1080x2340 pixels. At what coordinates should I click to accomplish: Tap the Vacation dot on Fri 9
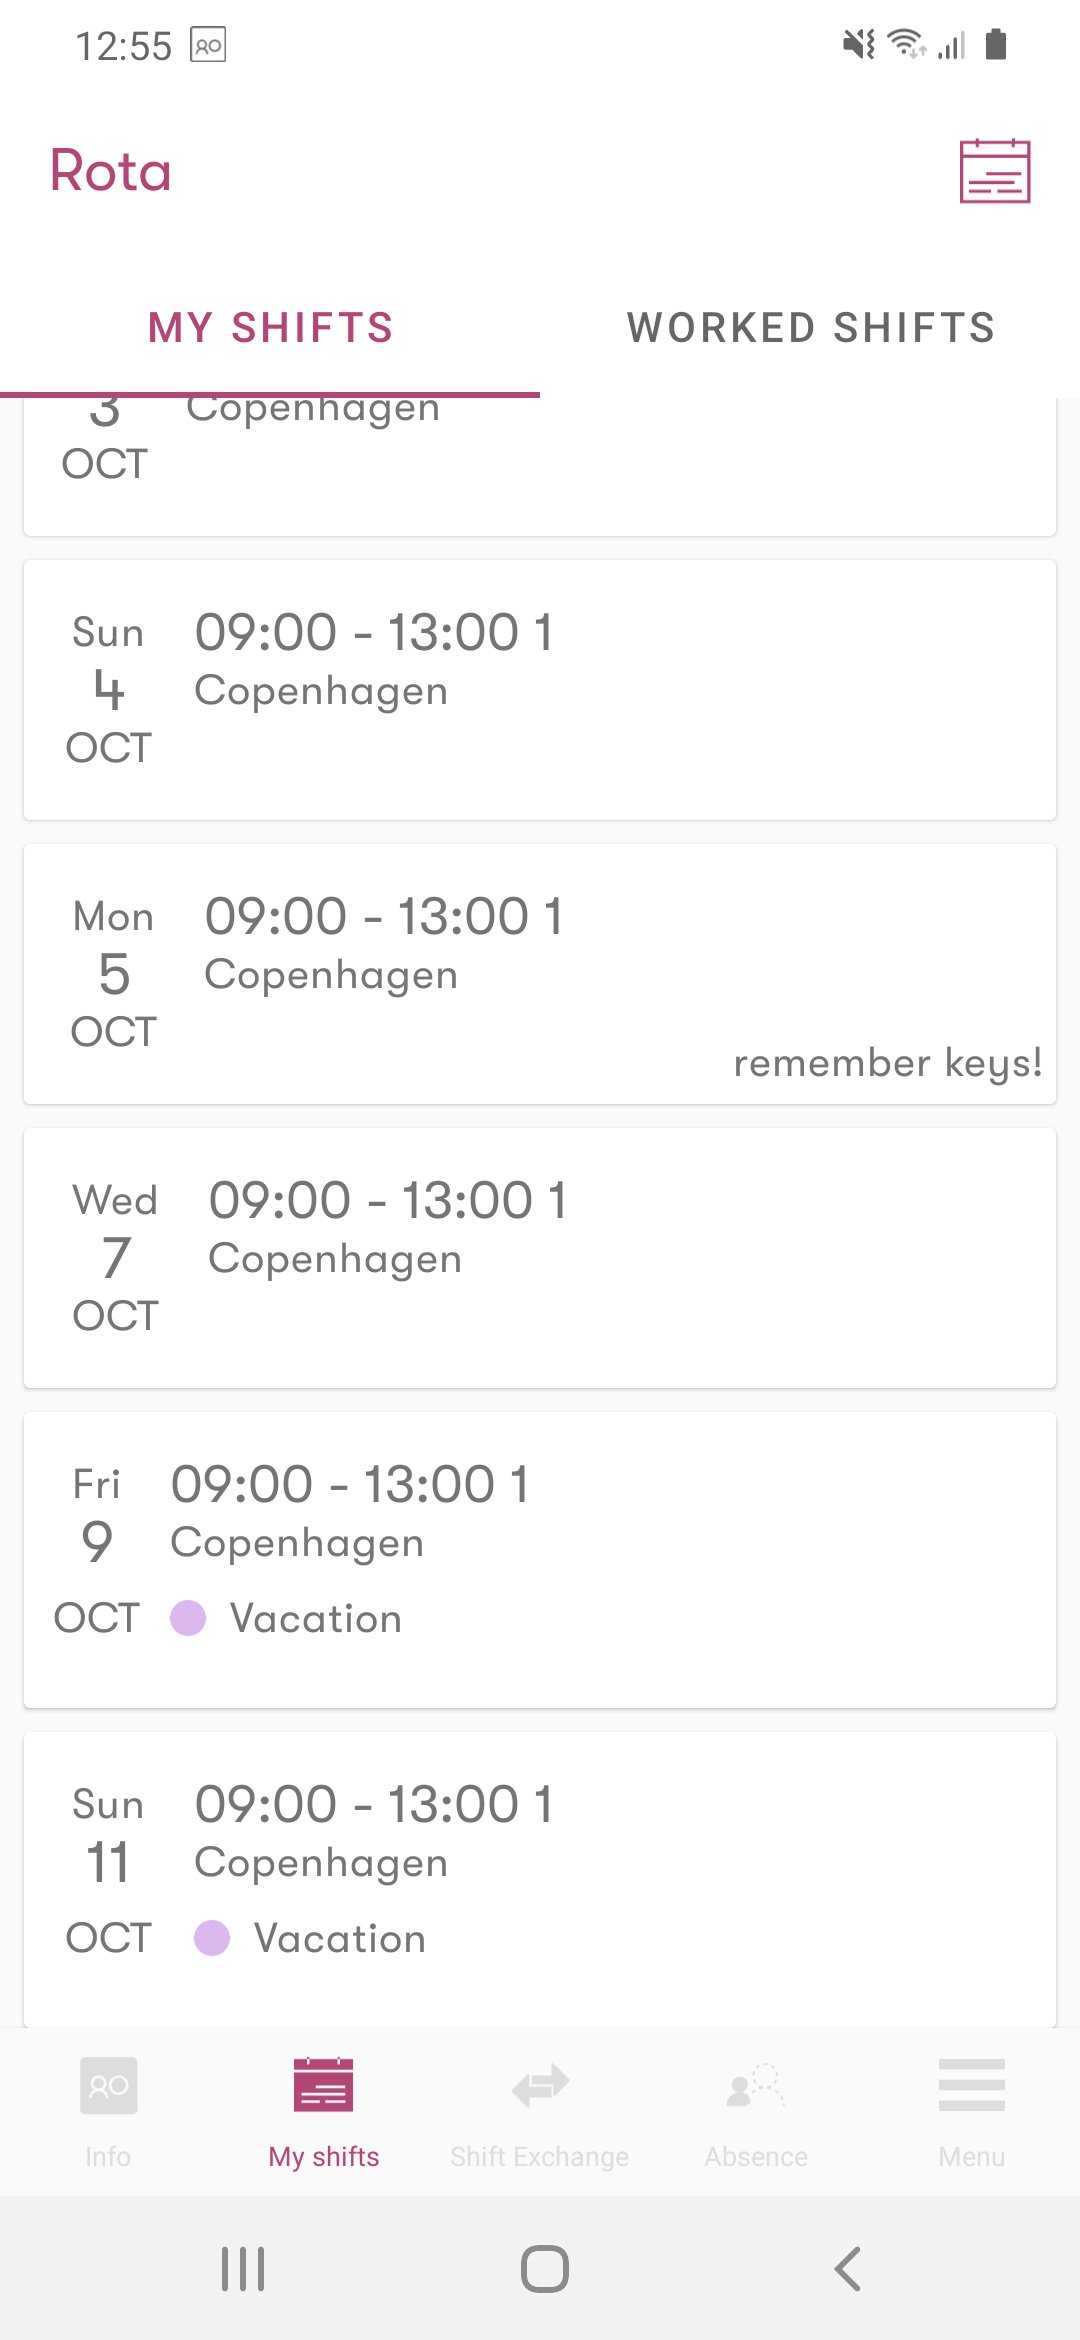click(x=188, y=1618)
